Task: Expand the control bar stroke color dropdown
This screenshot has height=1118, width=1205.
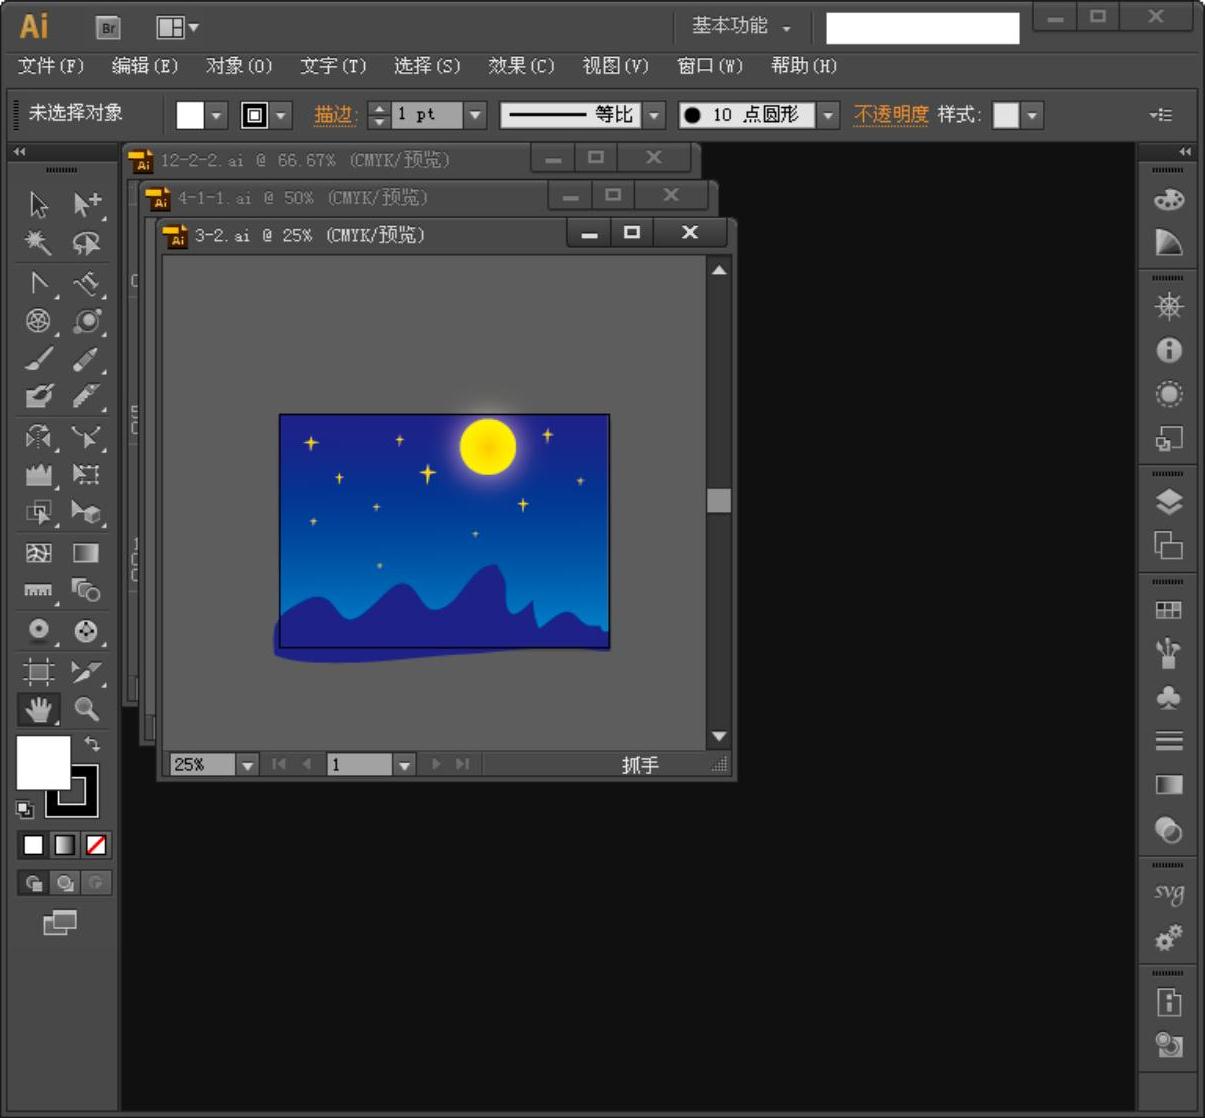Action: point(281,115)
